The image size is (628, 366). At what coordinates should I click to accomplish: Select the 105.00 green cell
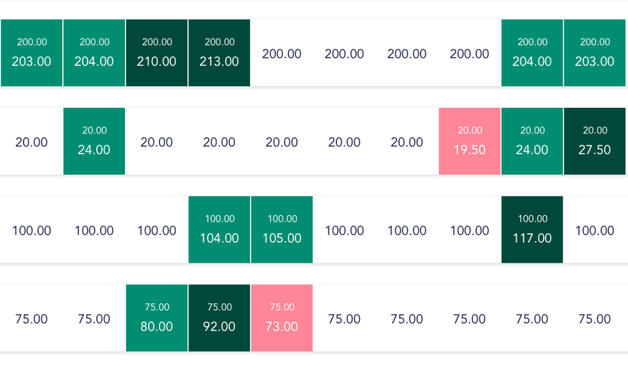(x=282, y=230)
